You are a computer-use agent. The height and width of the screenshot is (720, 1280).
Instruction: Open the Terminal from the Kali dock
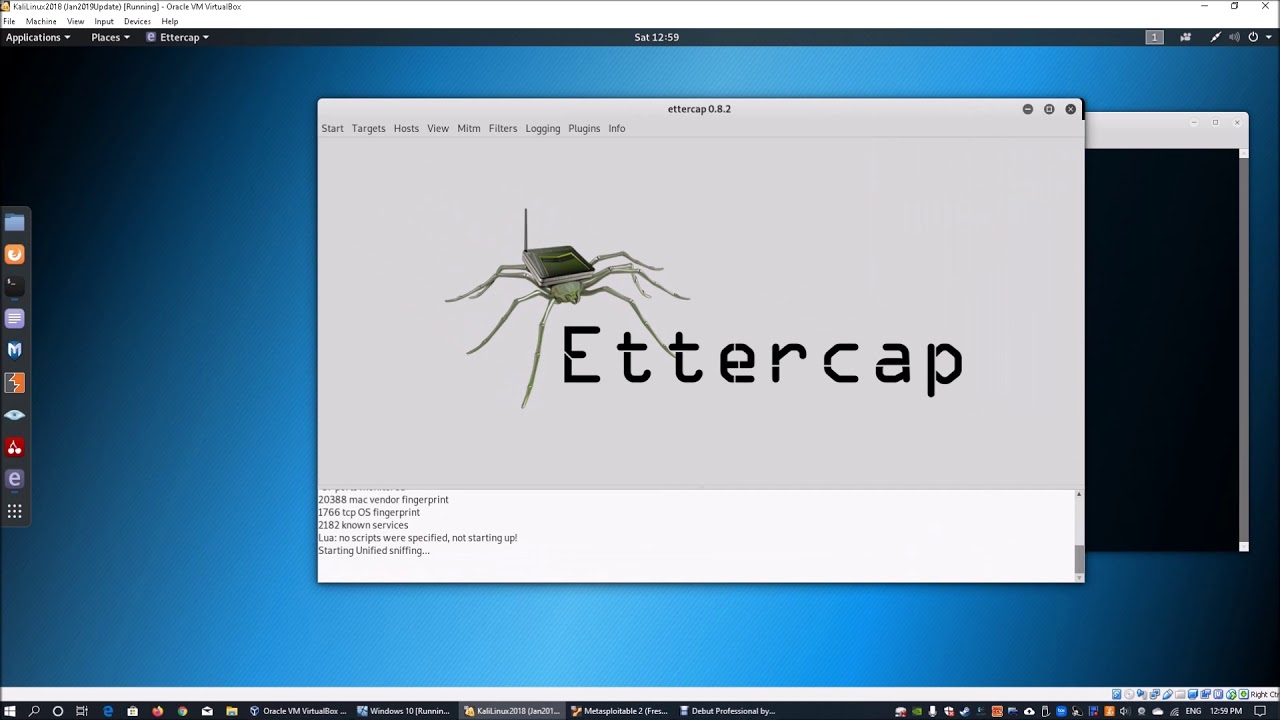point(14,286)
